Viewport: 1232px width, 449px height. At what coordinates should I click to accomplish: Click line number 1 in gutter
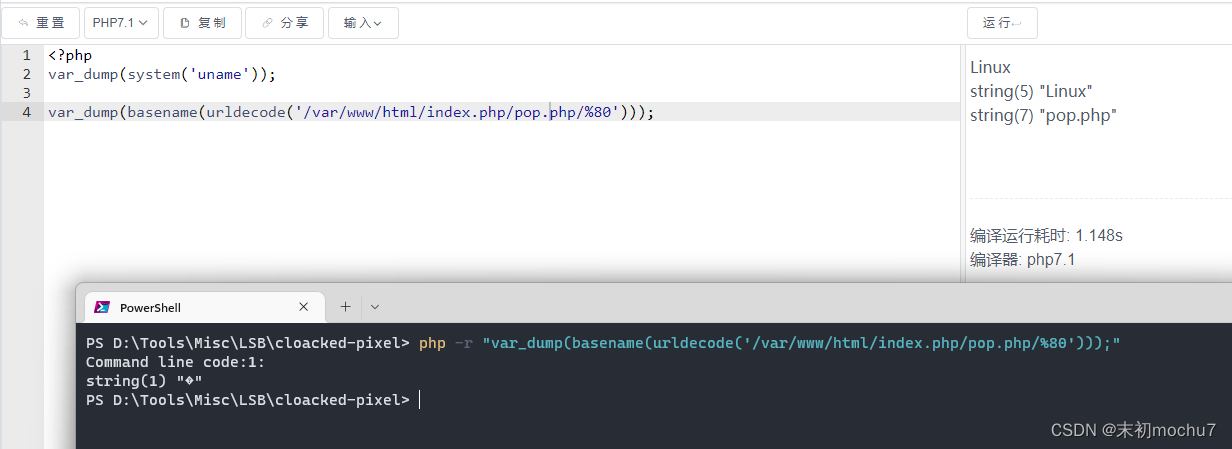pos(27,55)
